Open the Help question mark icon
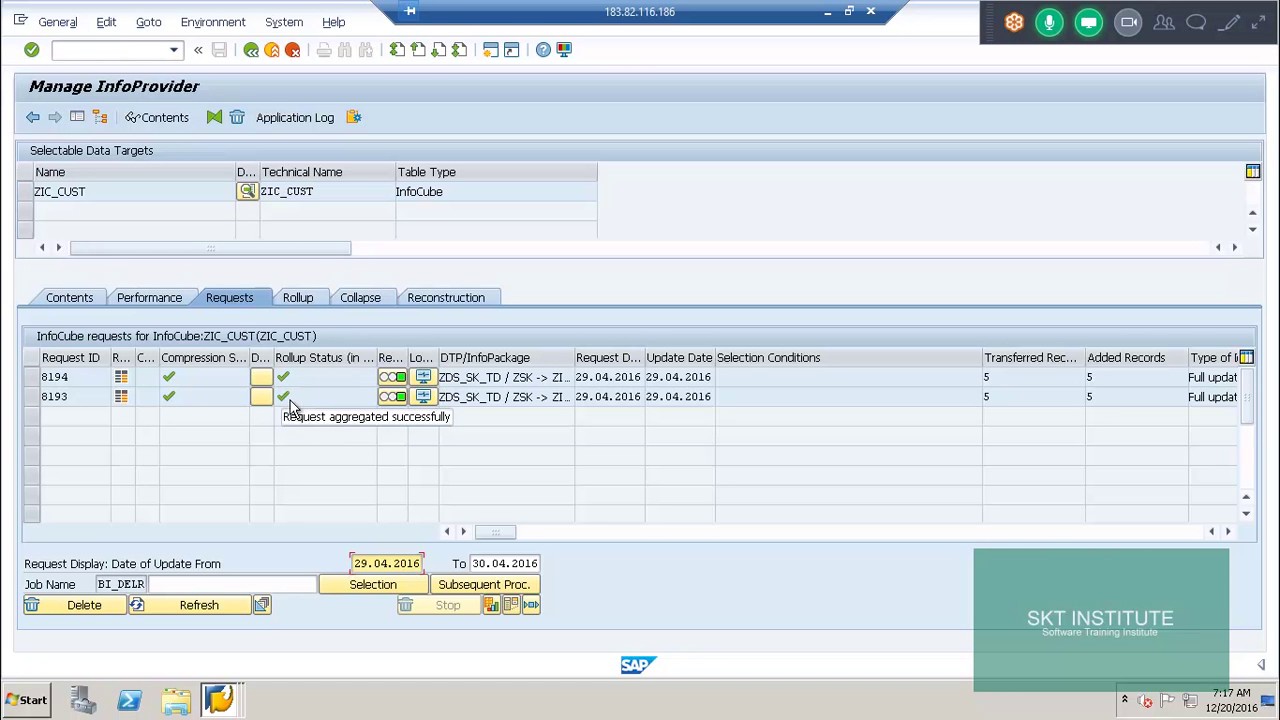 [x=543, y=50]
